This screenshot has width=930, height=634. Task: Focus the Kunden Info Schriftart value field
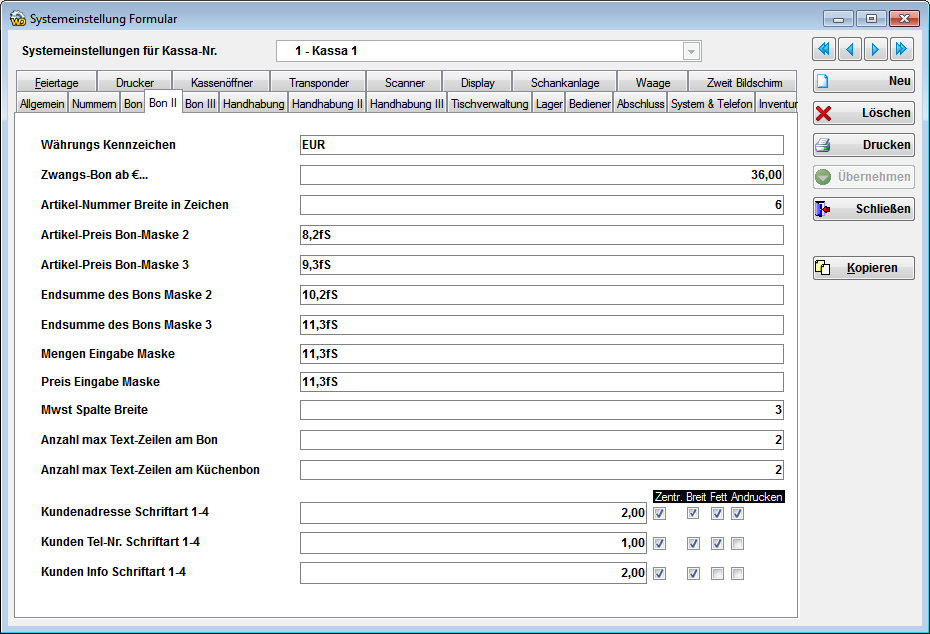(x=473, y=573)
